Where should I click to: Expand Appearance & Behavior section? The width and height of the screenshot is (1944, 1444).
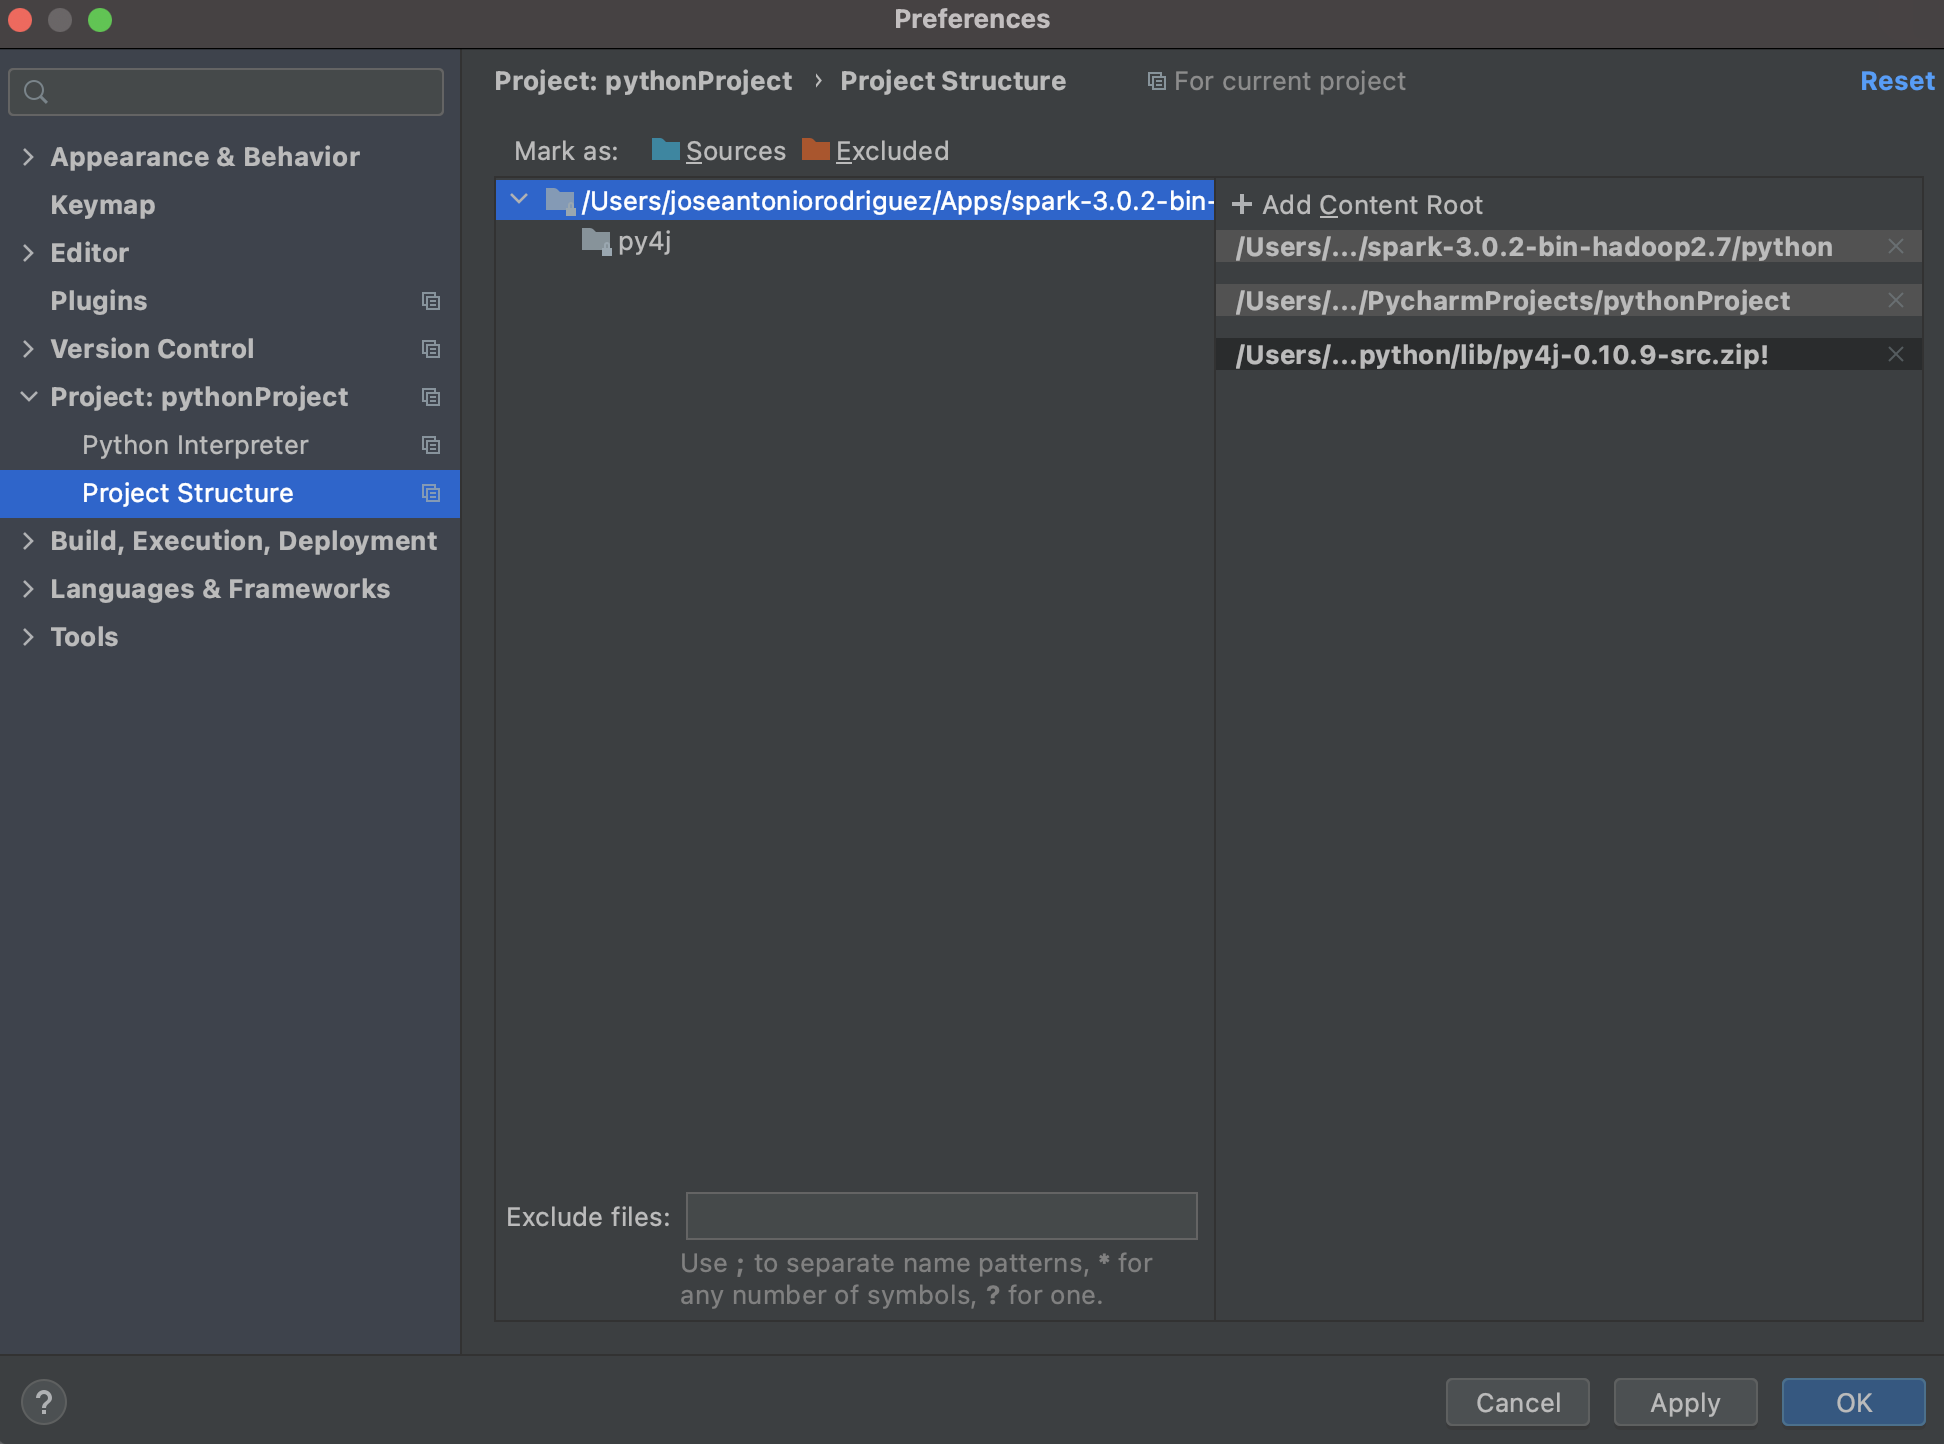(28, 157)
